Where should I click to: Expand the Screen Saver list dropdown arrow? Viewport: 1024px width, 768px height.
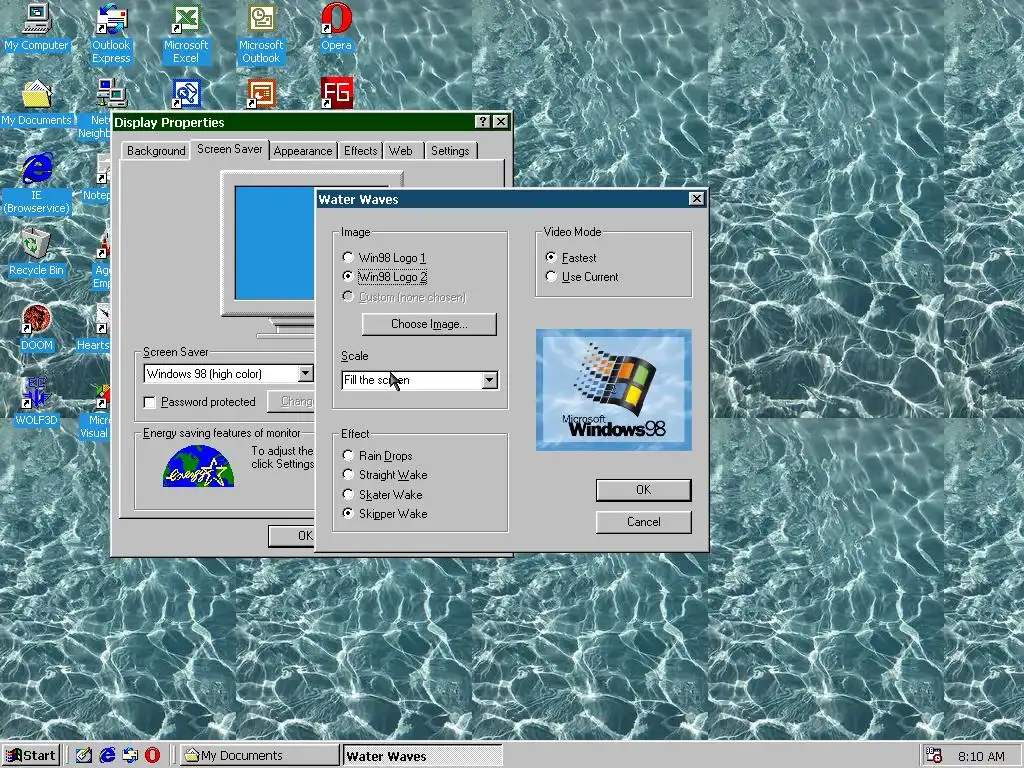[x=305, y=374]
